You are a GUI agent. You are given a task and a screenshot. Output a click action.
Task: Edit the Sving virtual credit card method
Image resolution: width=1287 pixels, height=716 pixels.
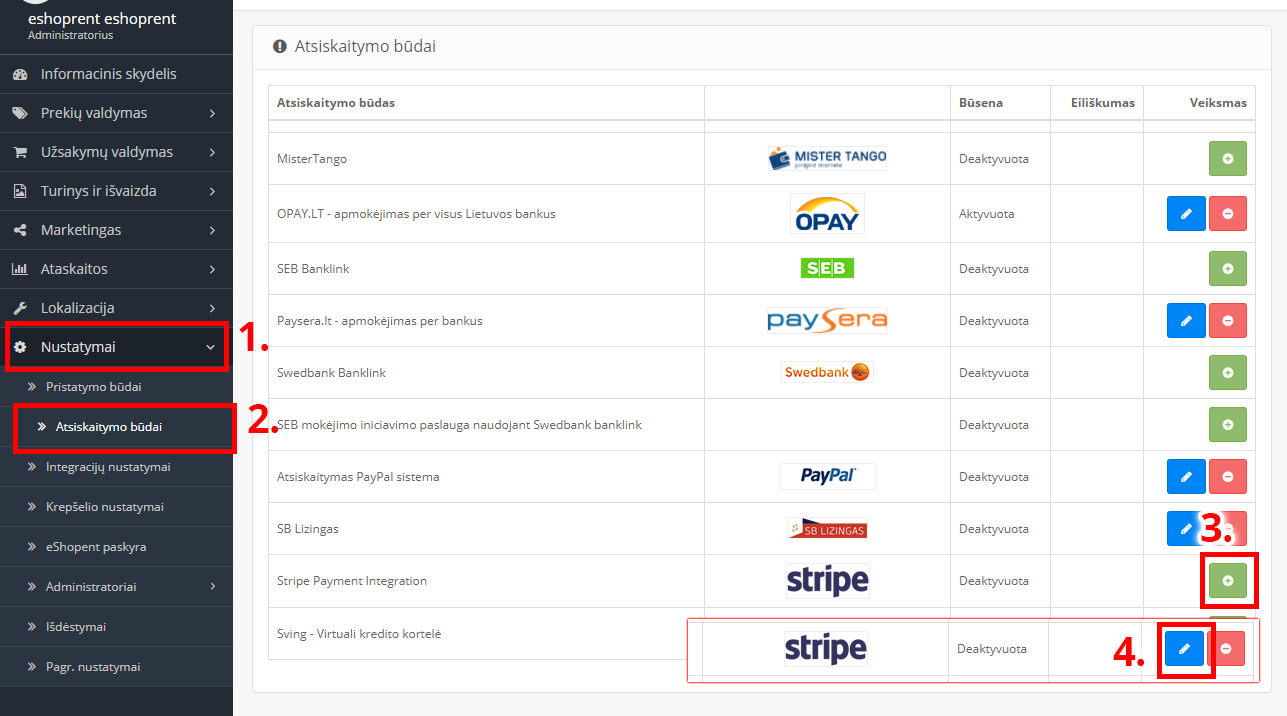1184,649
